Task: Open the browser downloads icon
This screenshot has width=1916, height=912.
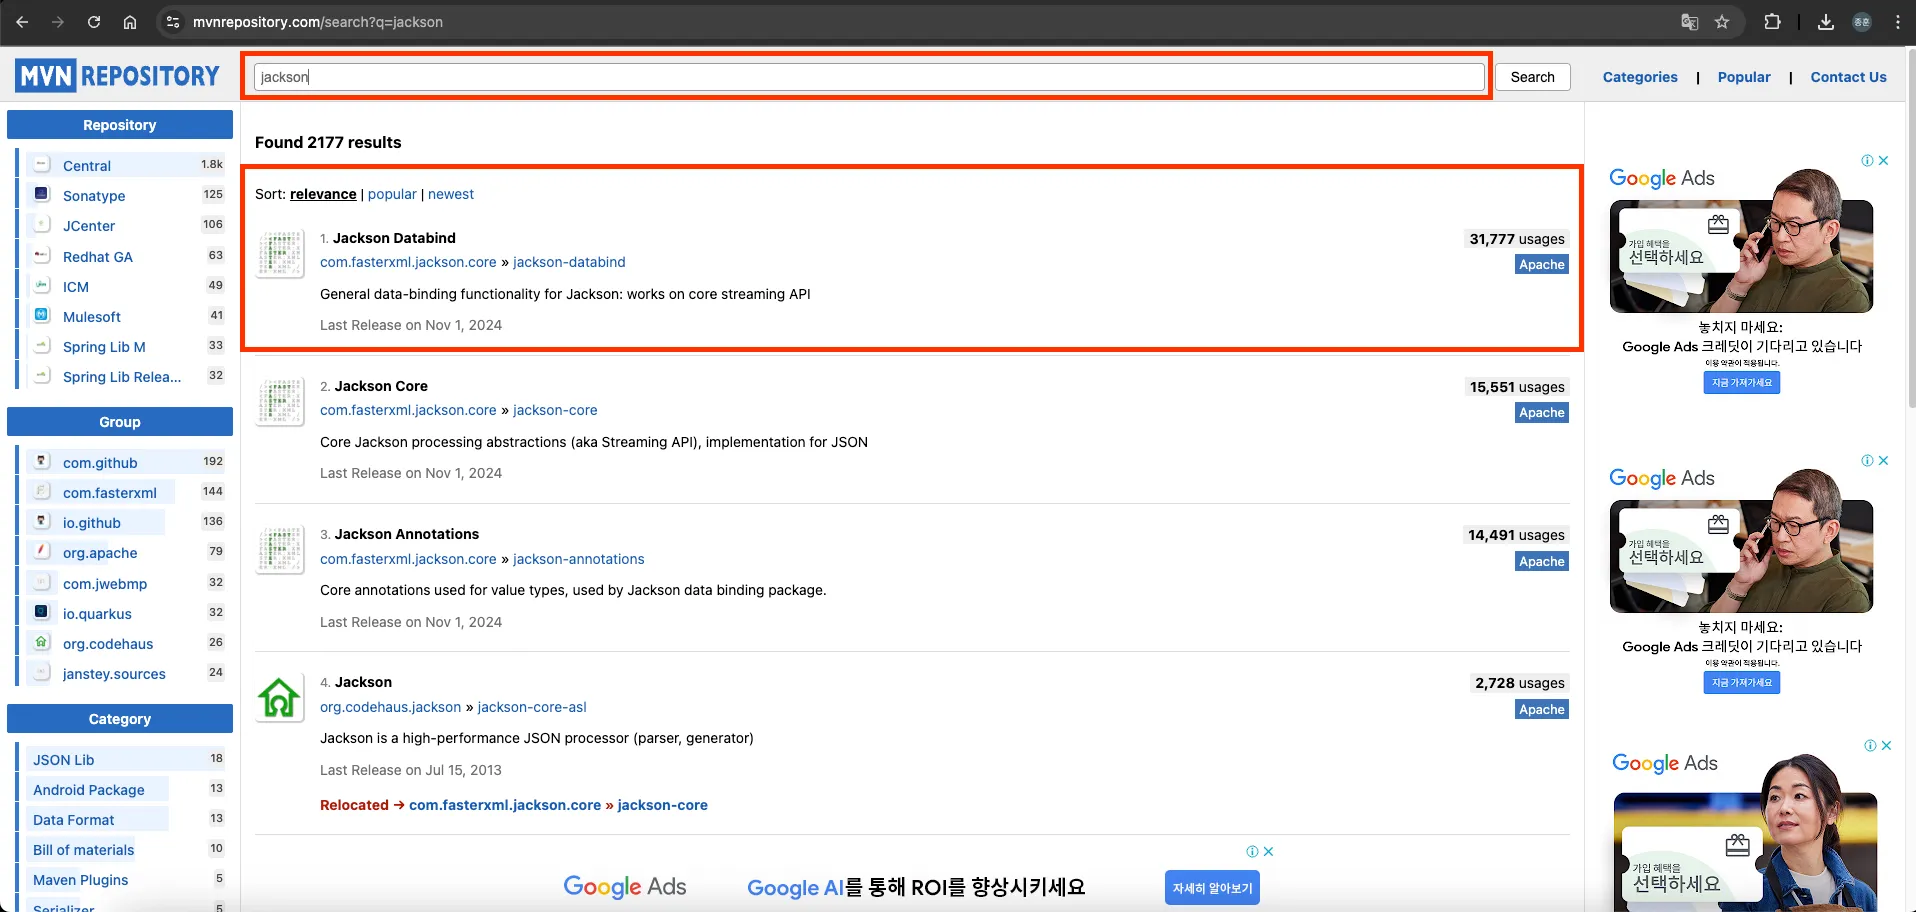Action: (1826, 22)
